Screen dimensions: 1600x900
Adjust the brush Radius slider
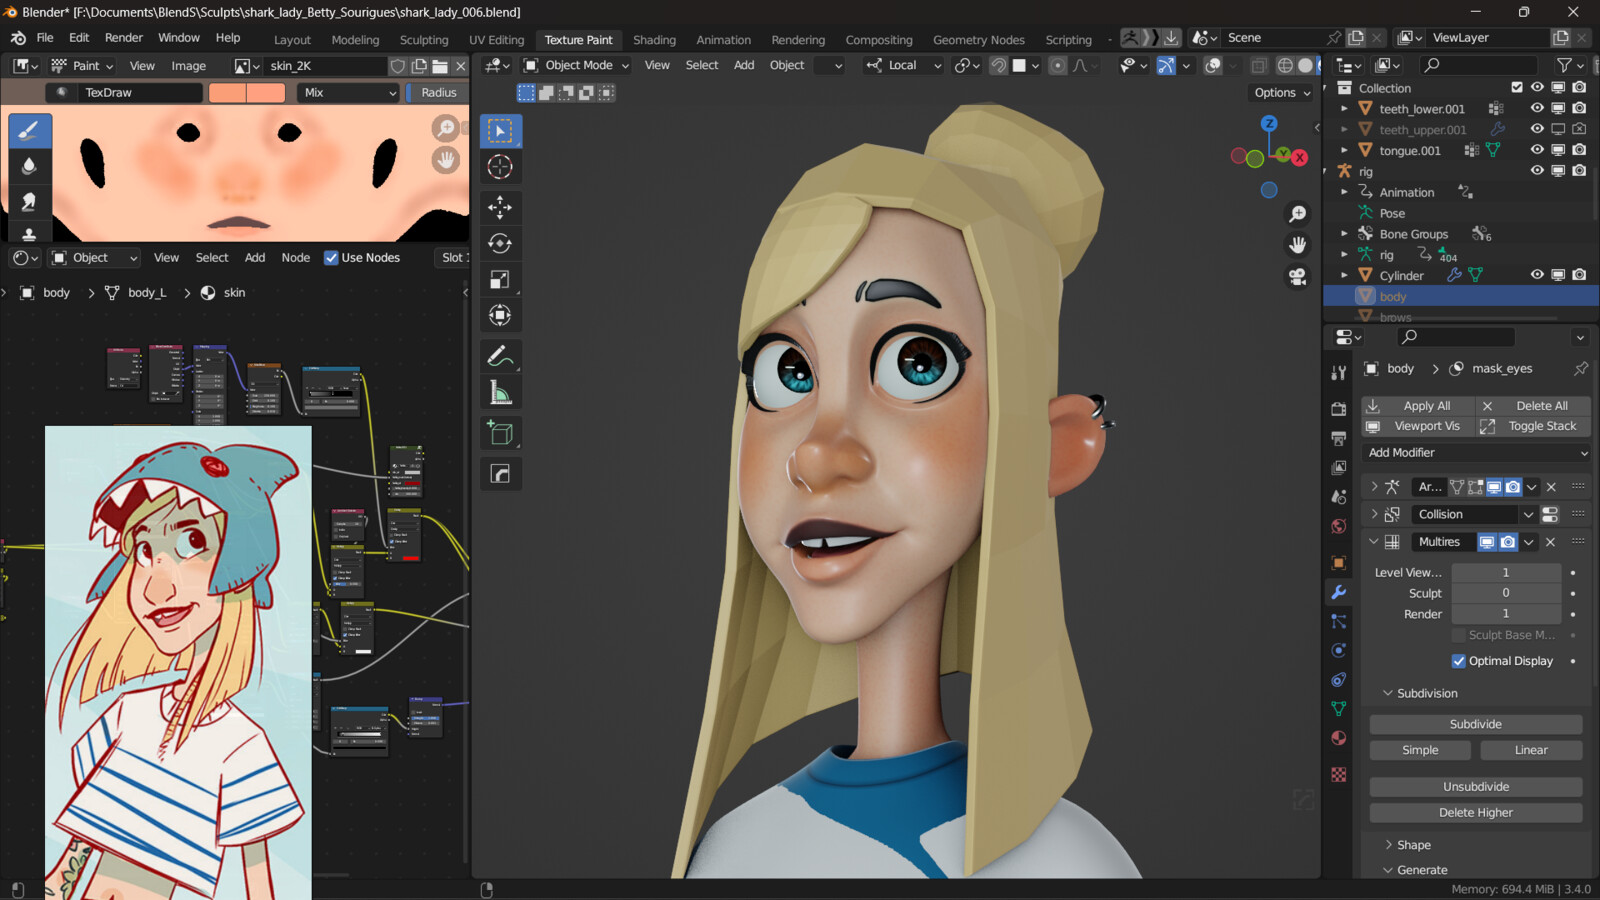click(x=438, y=92)
